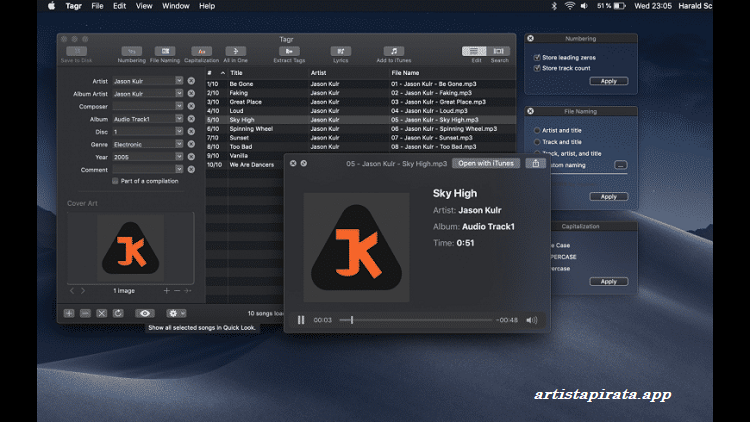750x422 pixels.
Task: Open the gear actions dropdown menu
Action: tap(178, 313)
